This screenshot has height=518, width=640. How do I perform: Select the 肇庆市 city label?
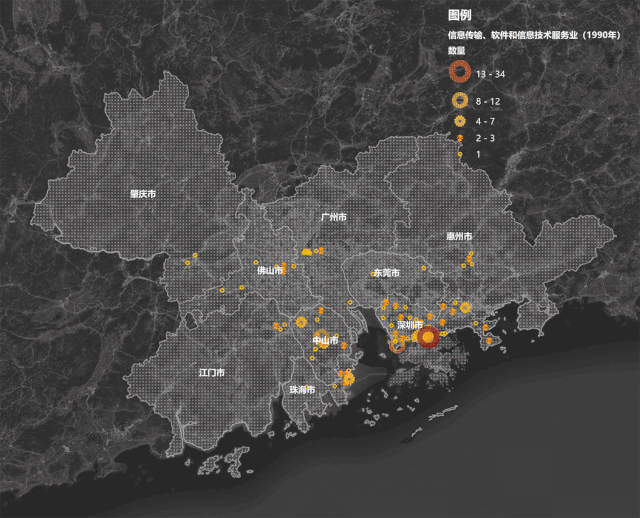click(x=143, y=194)
